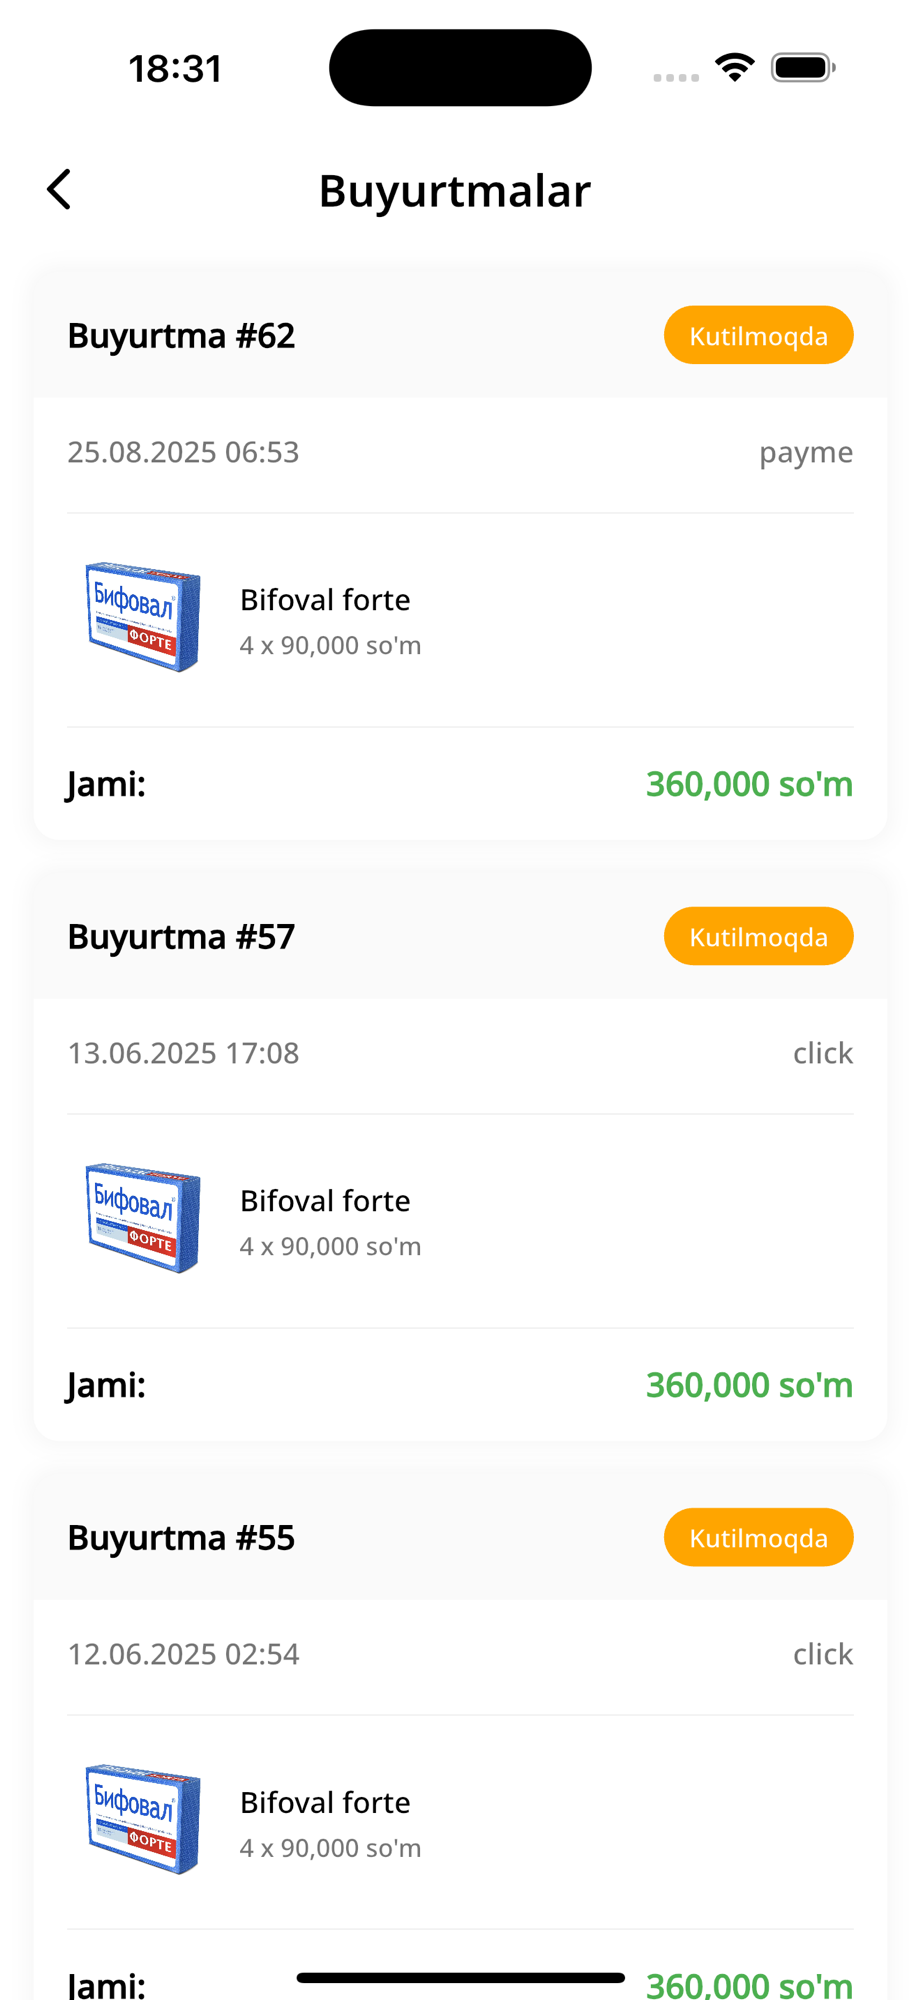Tap the Wi-Fi status icon
Image resolution: width=921 pixels, height=2000 pixels.
coord(735,68)
